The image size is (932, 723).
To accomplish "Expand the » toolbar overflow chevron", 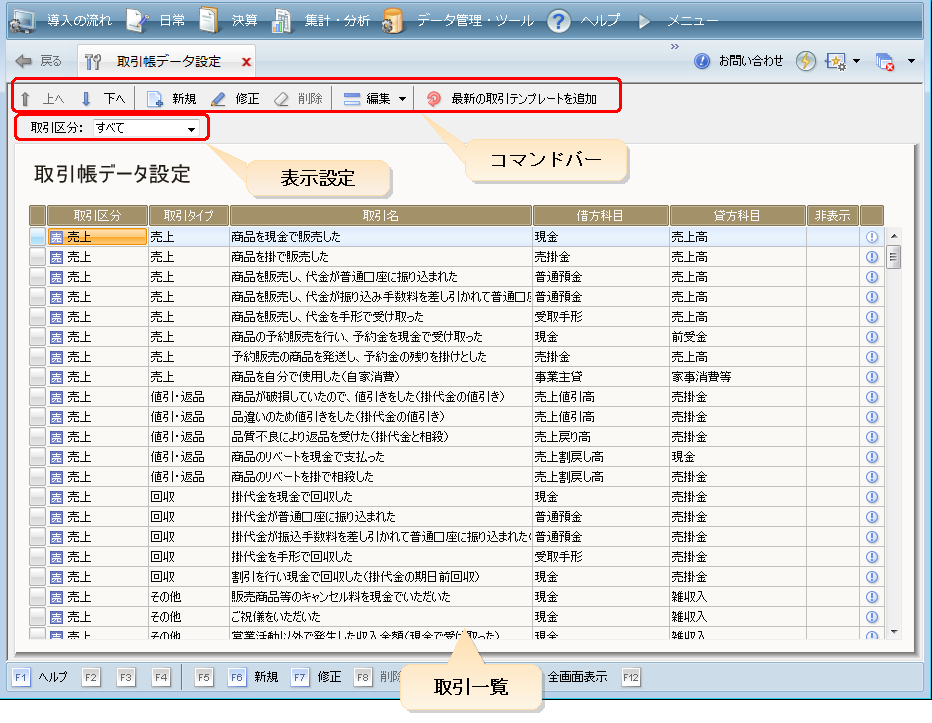I will [x=675, y=46].
